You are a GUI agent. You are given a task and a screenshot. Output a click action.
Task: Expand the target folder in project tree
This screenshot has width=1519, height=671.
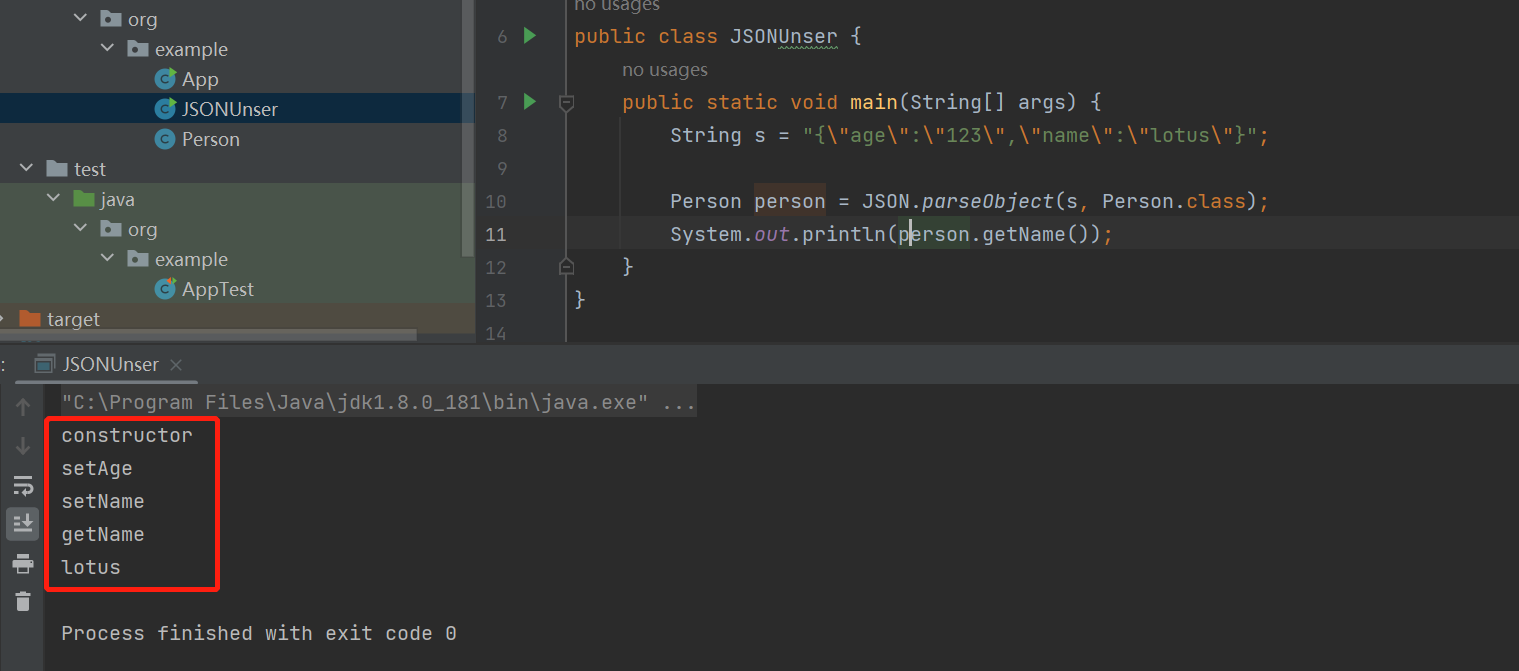coord(3,319)
